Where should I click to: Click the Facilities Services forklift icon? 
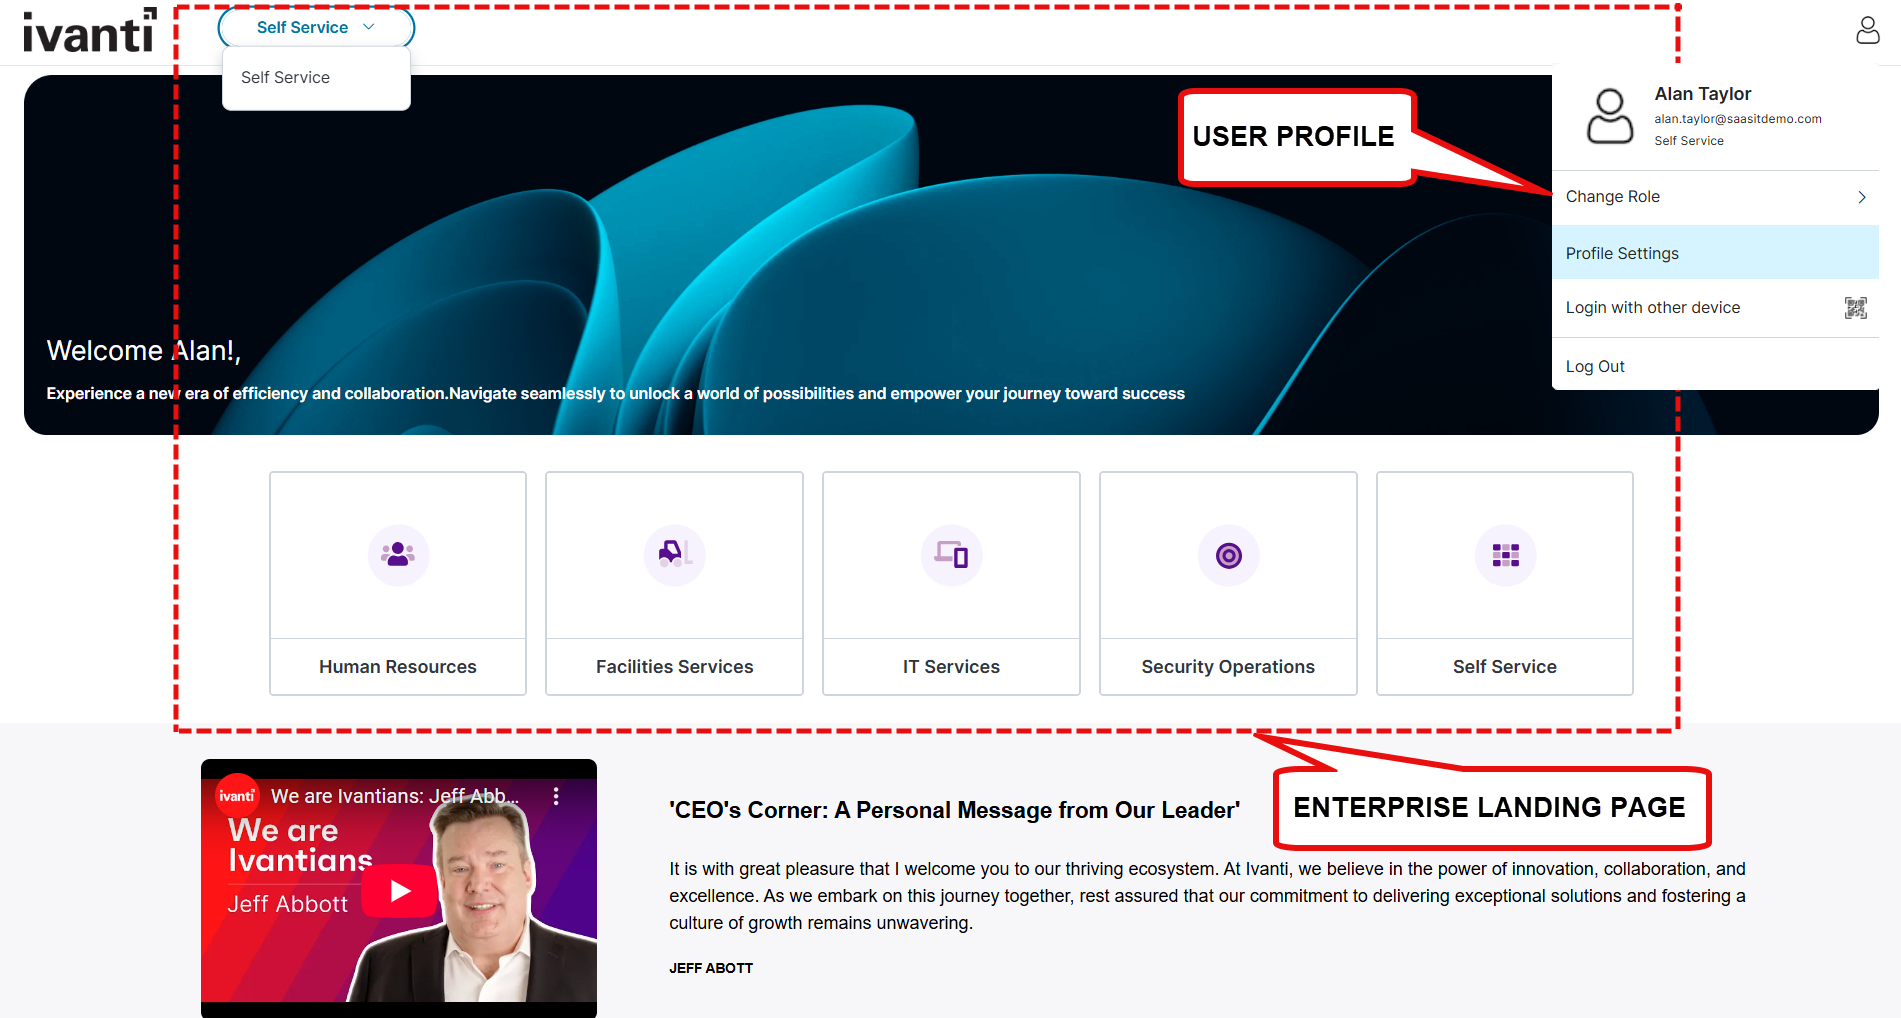(x=674, y=555)
